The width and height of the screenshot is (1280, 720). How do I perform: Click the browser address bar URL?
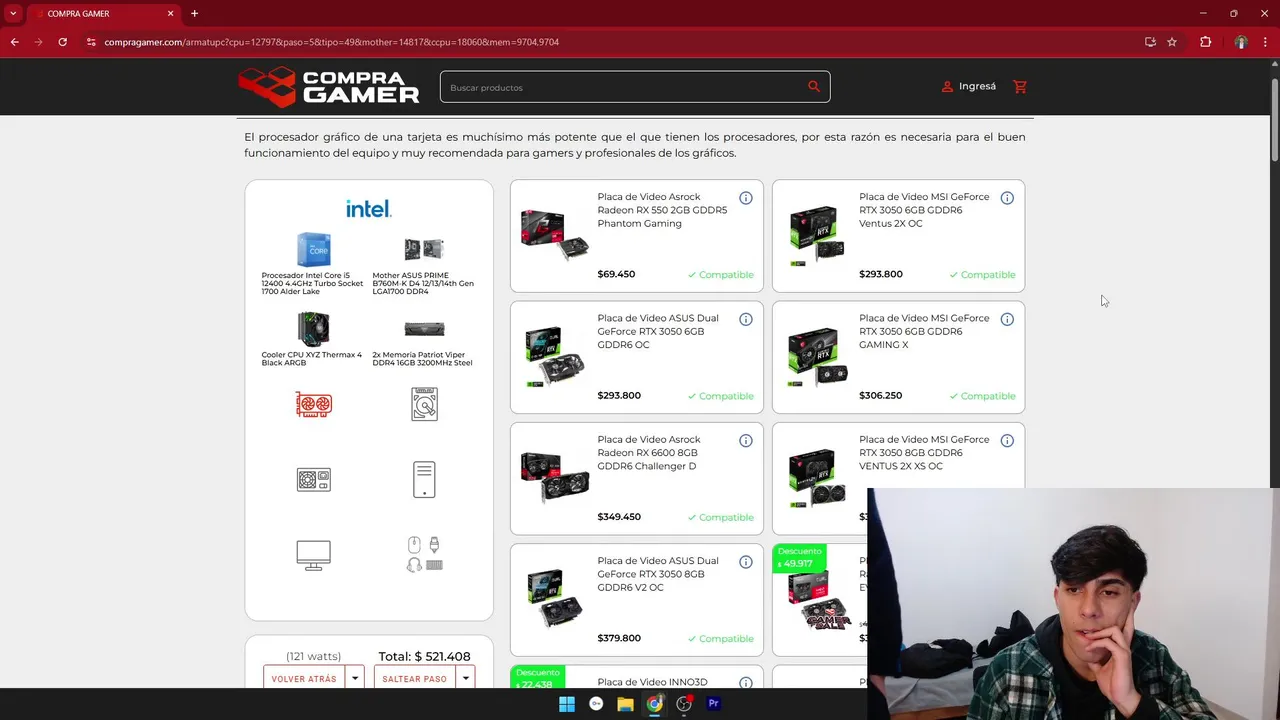tap(331, 42)
